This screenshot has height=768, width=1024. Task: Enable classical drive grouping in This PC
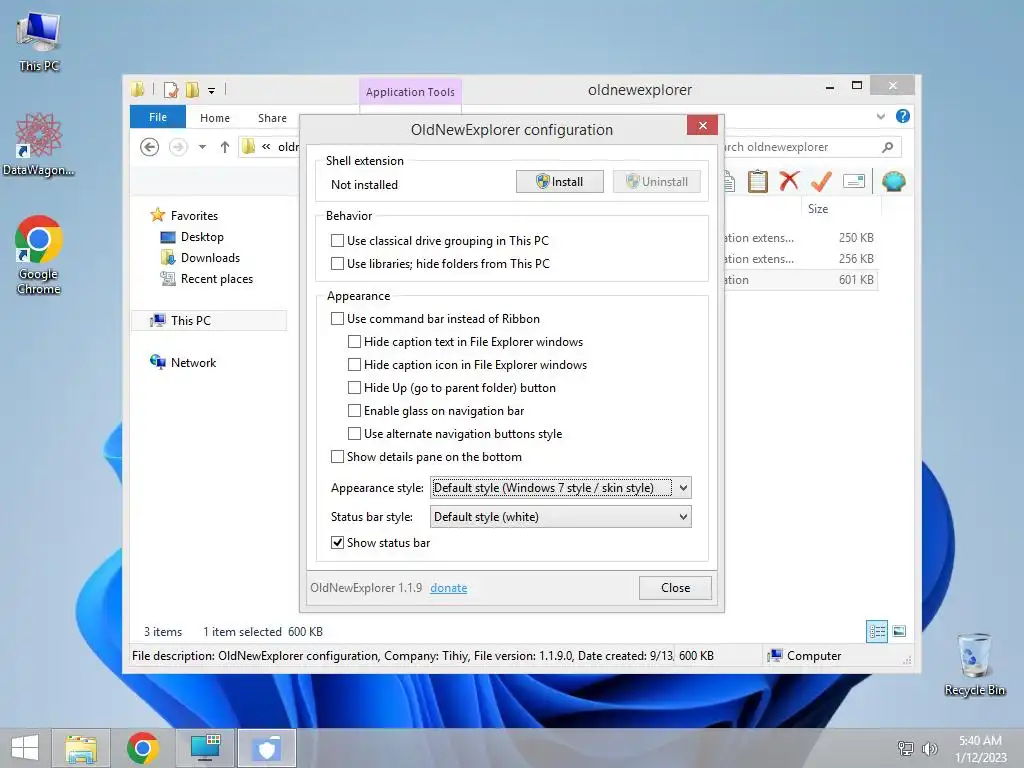point(337,241)
